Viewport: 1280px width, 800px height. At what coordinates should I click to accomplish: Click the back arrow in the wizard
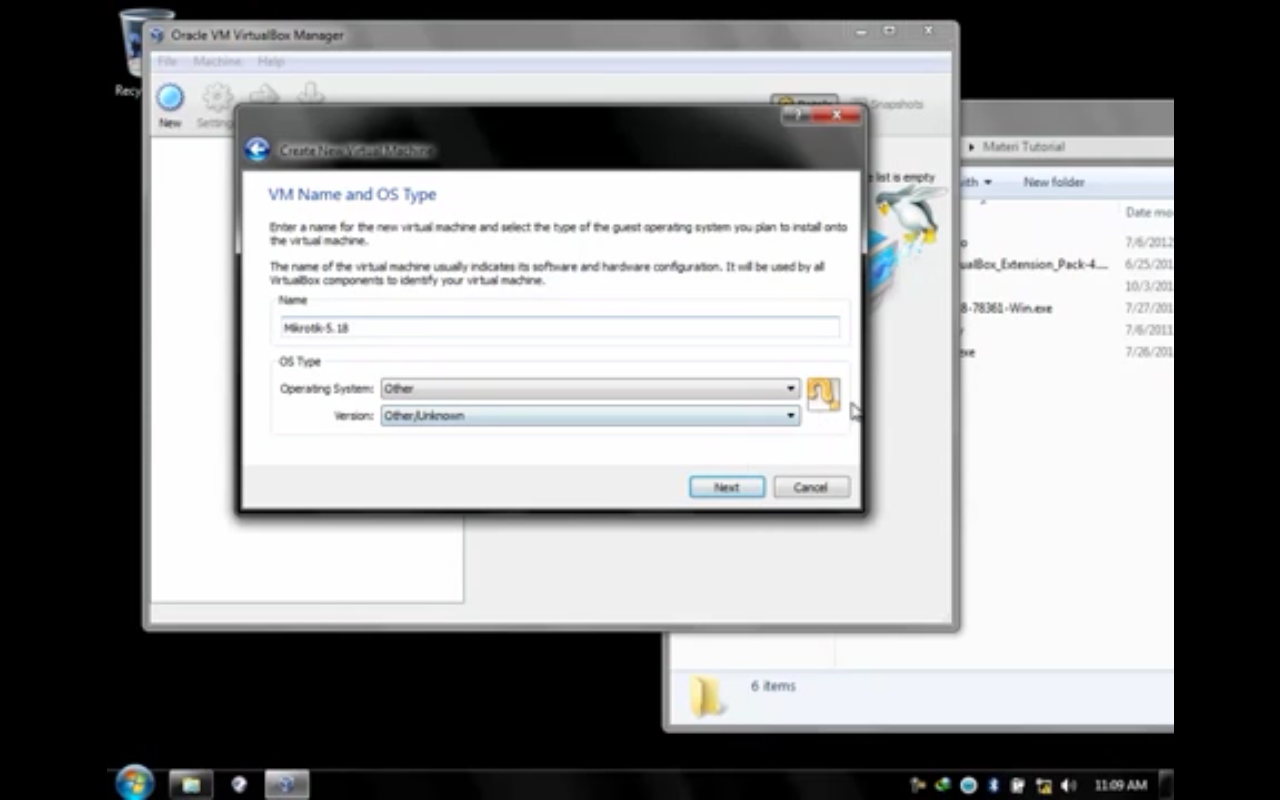click(x=257, y=150)
